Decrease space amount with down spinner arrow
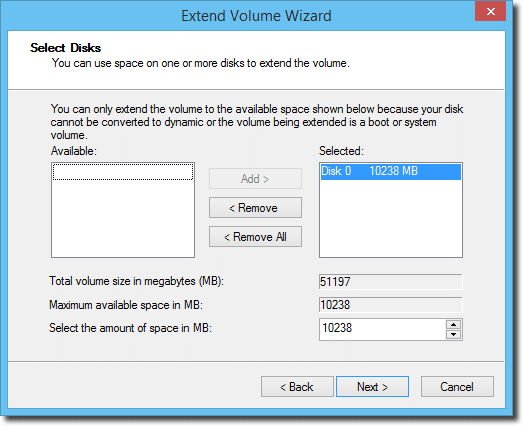 tap(453, 334)
